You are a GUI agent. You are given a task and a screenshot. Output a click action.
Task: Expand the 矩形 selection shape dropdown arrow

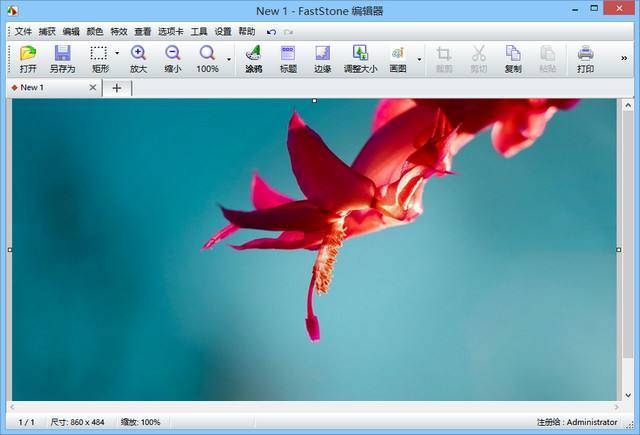(117, 53)
